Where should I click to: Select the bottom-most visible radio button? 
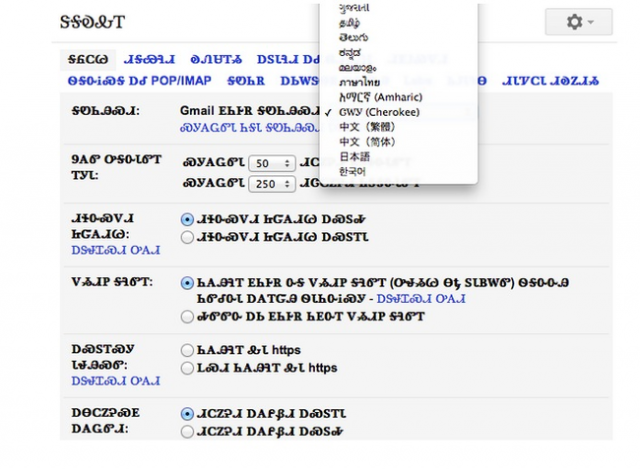click(187, 431)
